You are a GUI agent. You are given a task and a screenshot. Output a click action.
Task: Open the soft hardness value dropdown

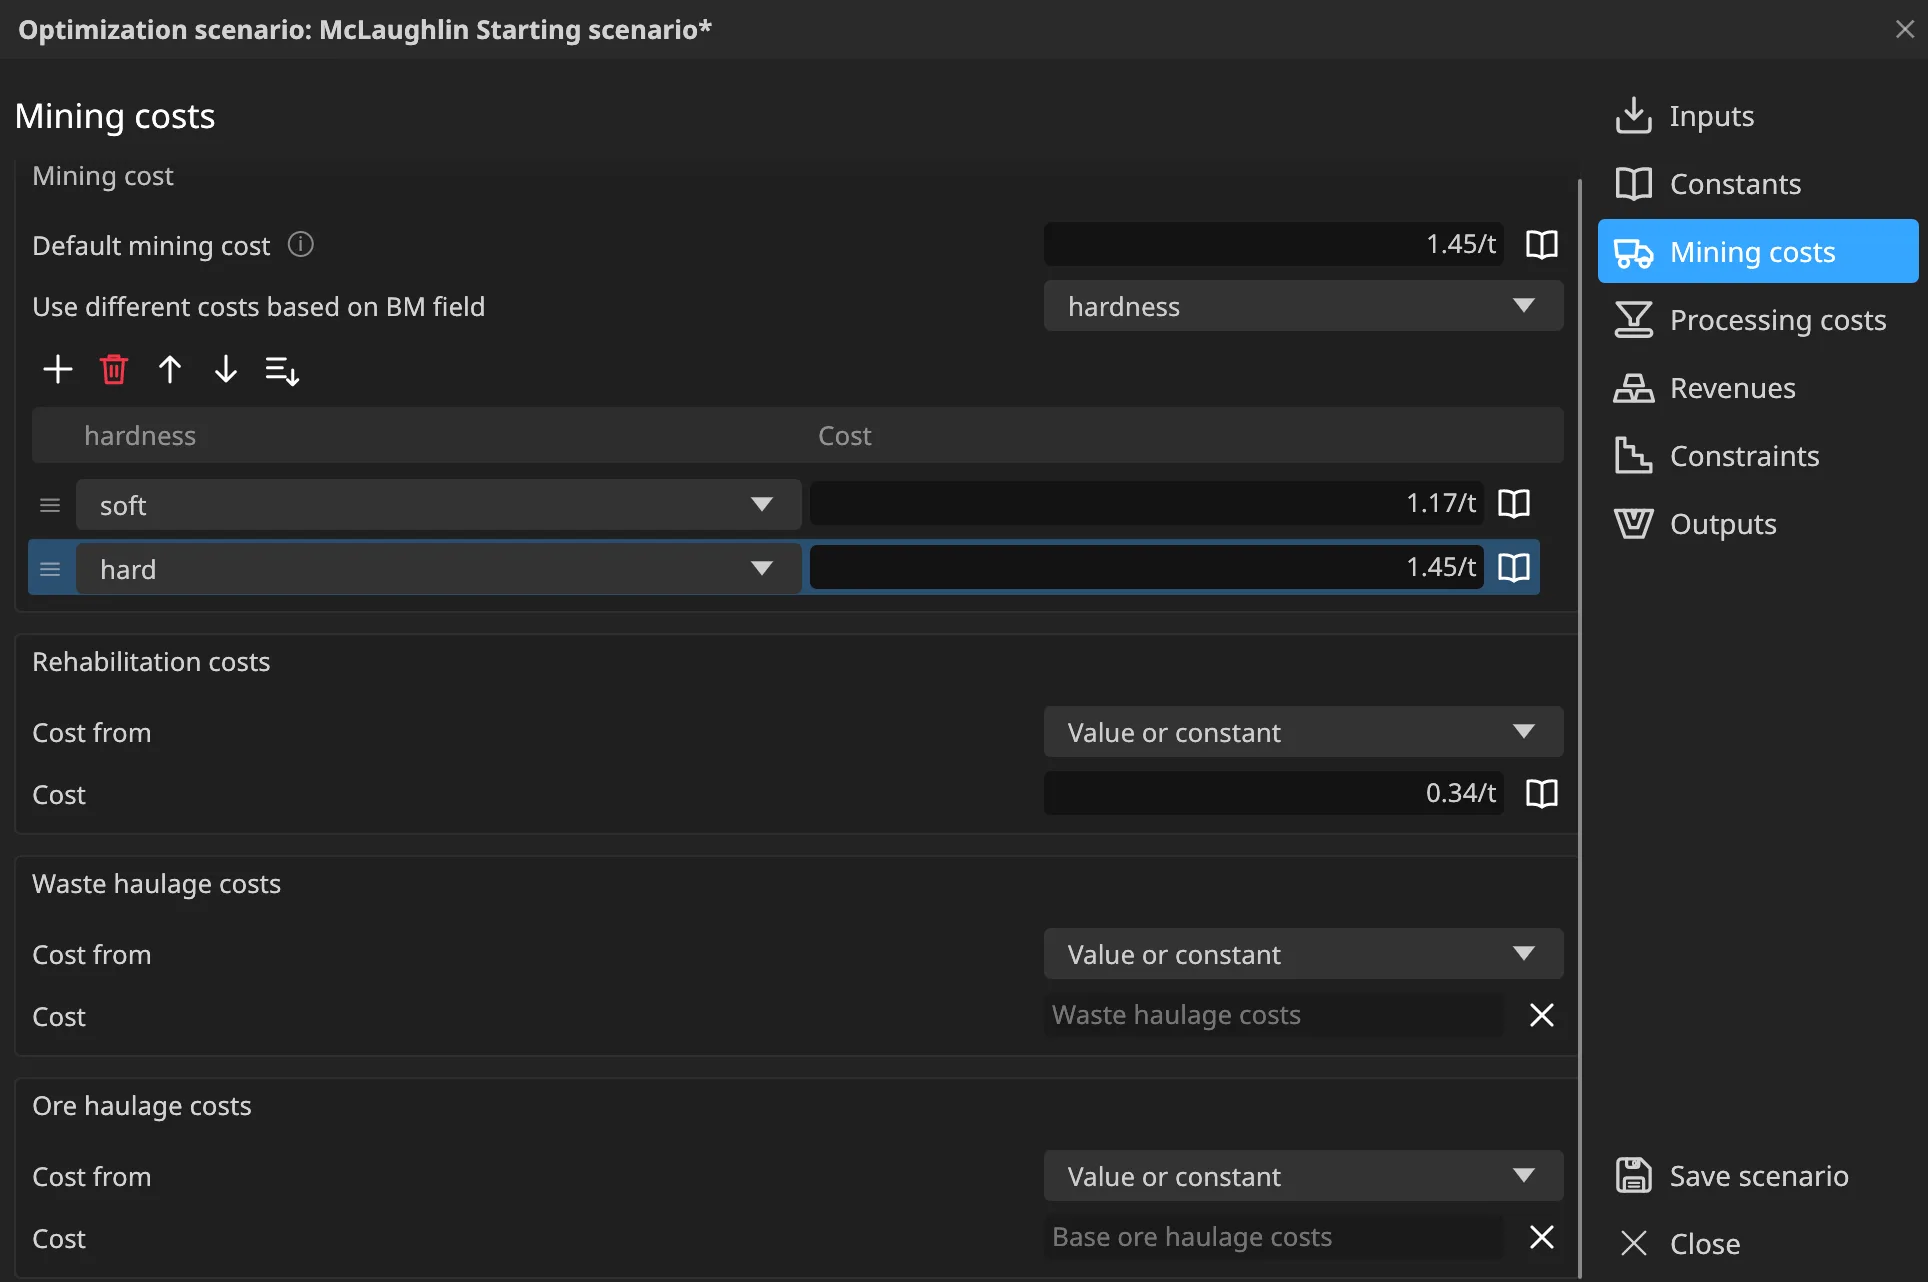coord(438,505)
